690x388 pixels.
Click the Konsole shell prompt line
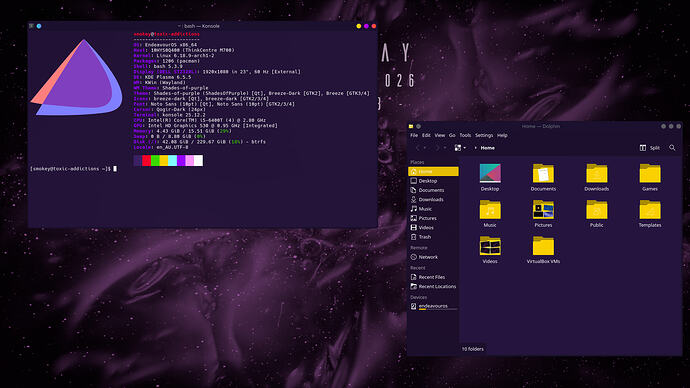pyautogui.click(x=73, y=169)
